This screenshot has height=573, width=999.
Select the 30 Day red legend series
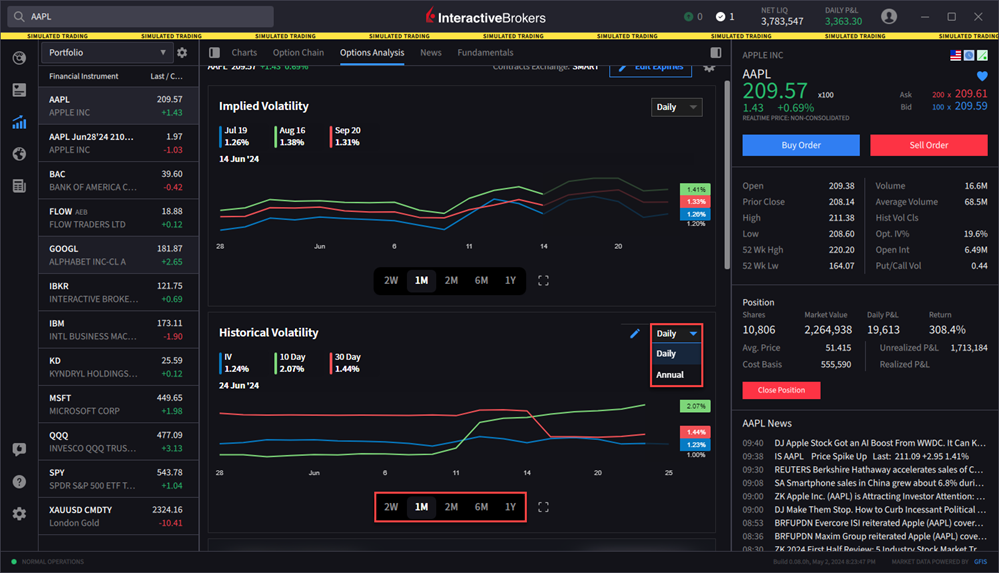click(346, 363)
